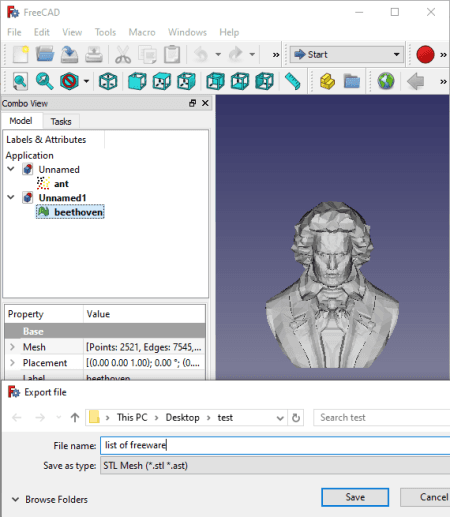The height and width of the screenshot is (517, 450).
Task: Set the axonometric view cube icon
Action: [108, 82]
